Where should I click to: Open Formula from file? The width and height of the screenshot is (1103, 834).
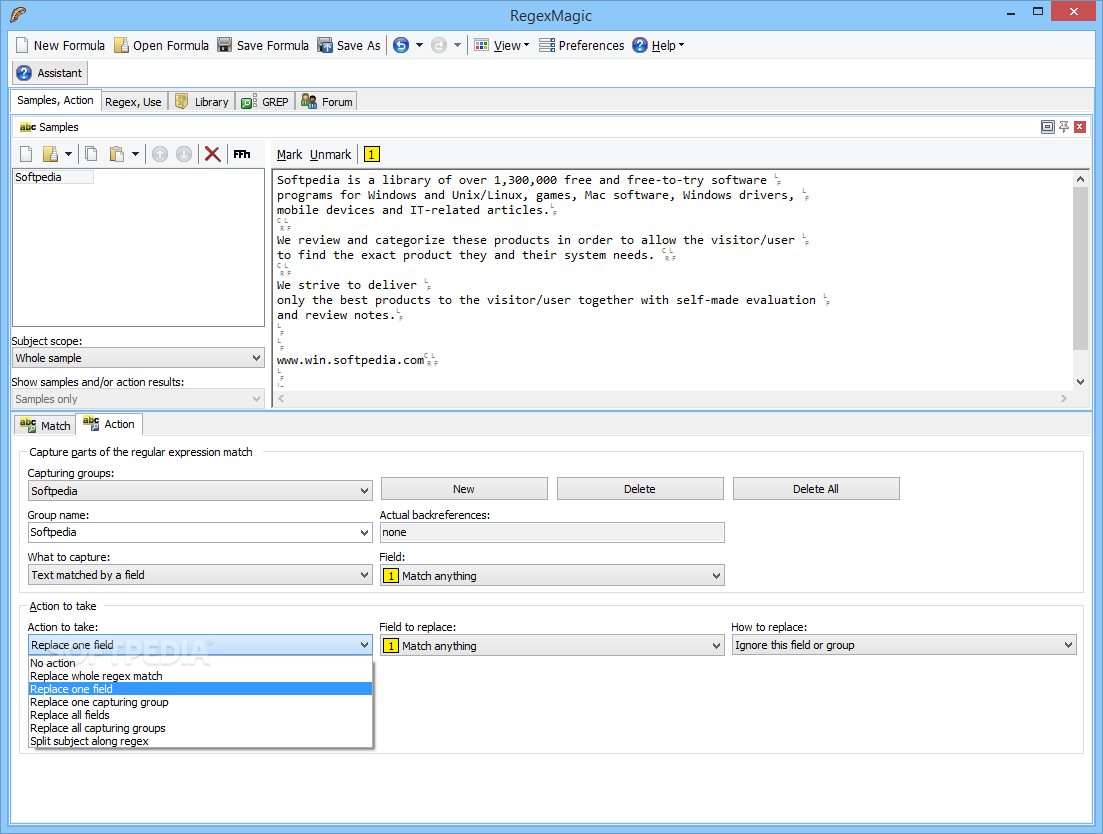coord(162,46)
